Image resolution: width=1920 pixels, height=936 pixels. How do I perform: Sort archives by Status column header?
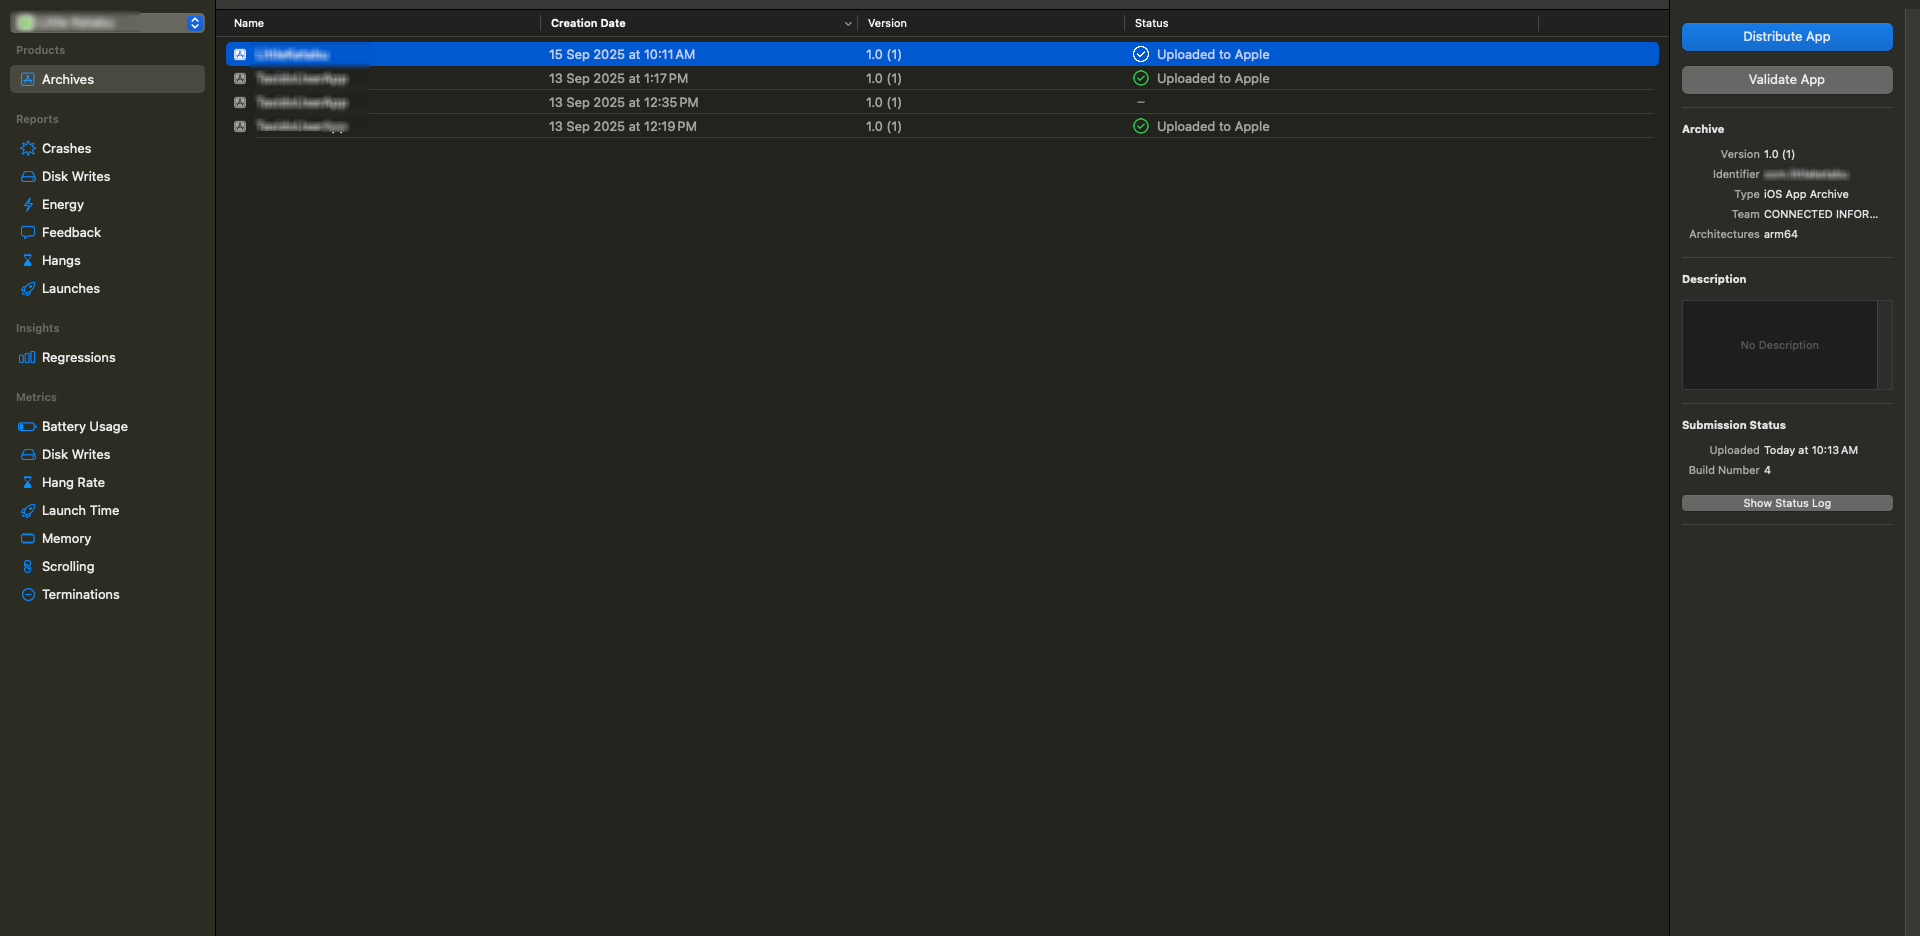tap(1151, 23)
